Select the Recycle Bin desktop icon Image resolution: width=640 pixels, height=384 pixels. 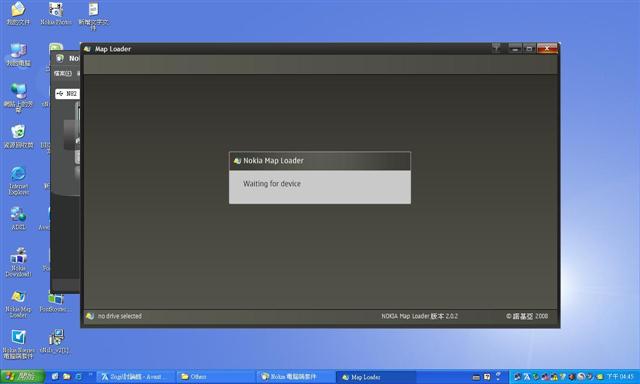click(x=18, y=136)
